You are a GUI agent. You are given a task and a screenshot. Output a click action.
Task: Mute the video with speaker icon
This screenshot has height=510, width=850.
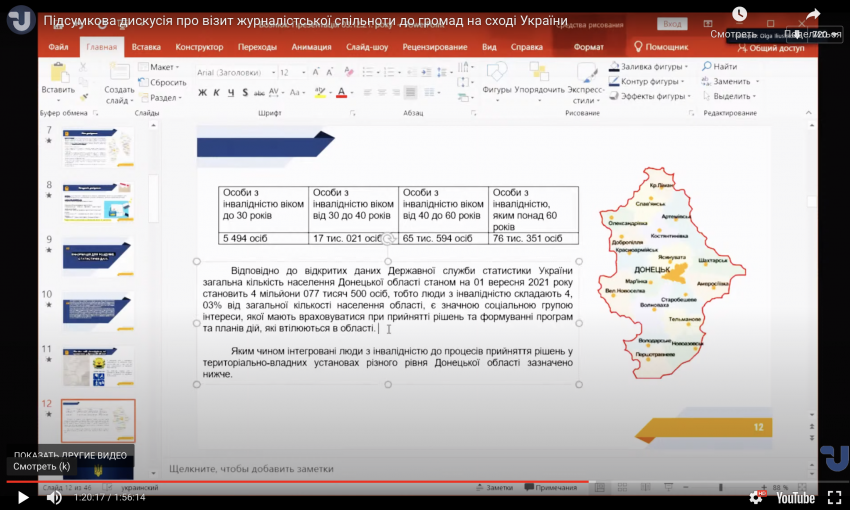click(54, 497)
